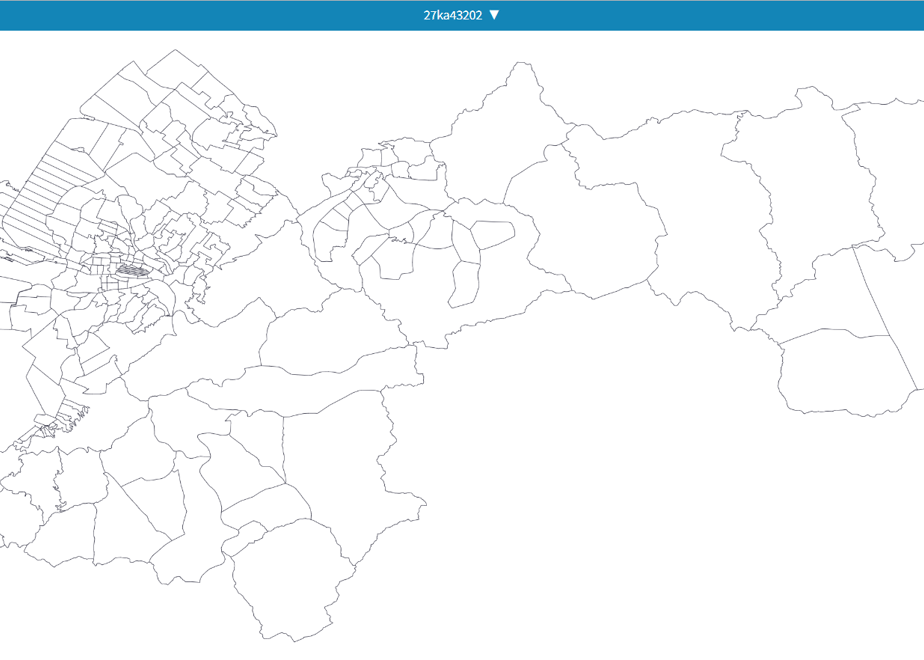Click the 27ka43202 dataset title
Image resolution: width=924 pixels, height=660 pixels.
point(453,15)
